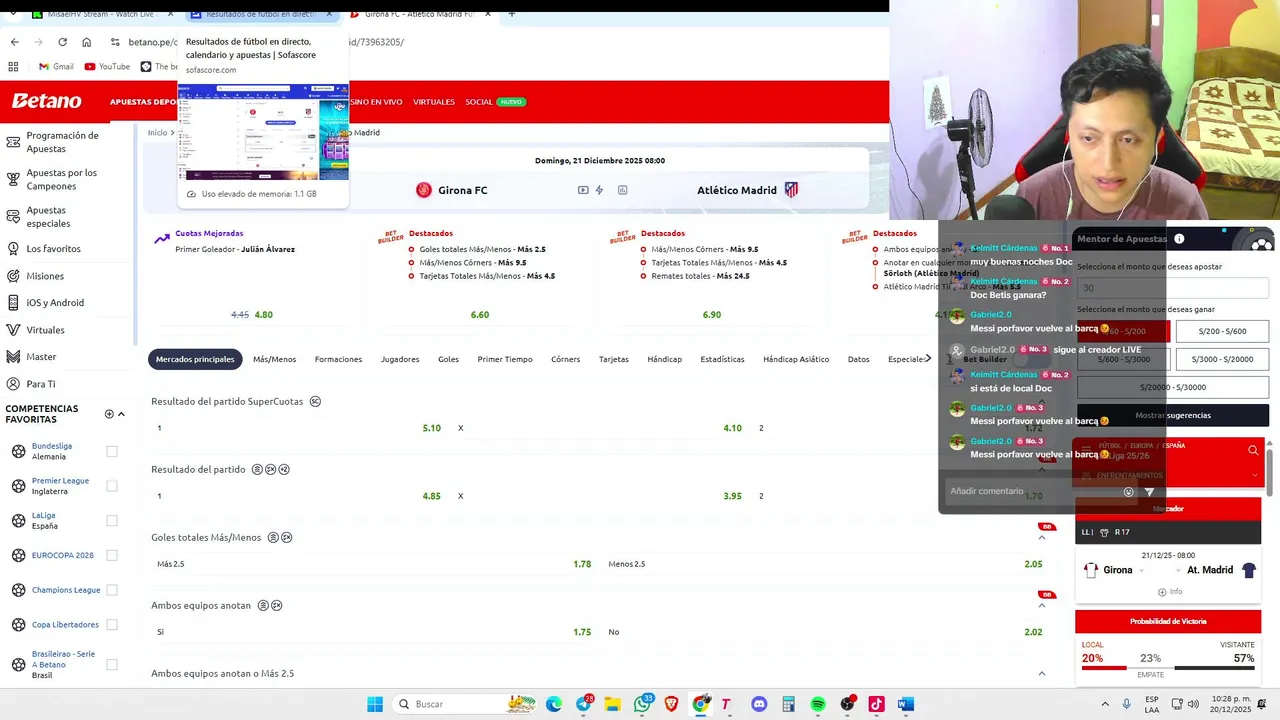The width and height of the screenshot is (1280, 720).
Task: Collapse Ambos equipos anotan o Más 2.5
Action: click(x=1041, y=674)
